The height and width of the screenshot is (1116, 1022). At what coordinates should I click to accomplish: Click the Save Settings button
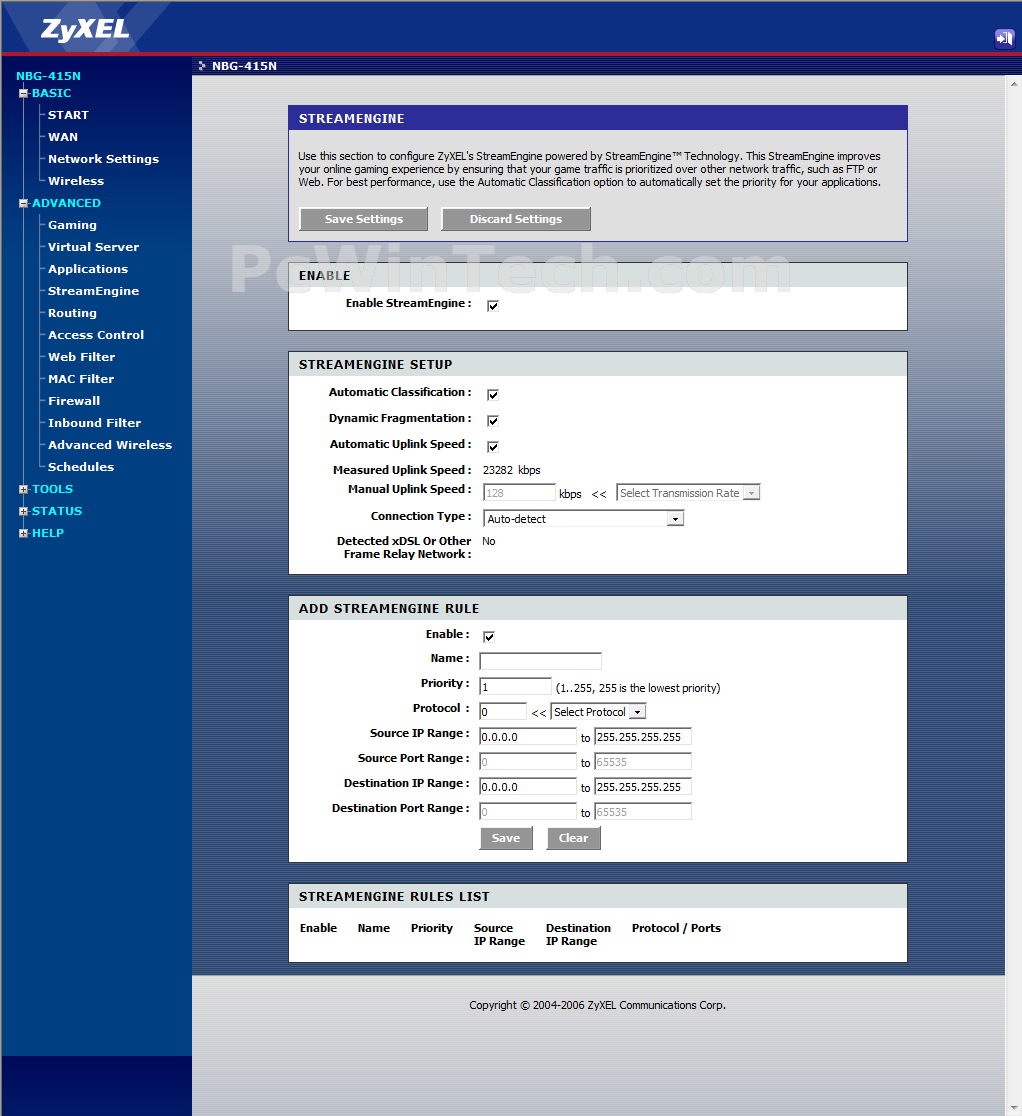pyautogui.click(x=364, y=219)
